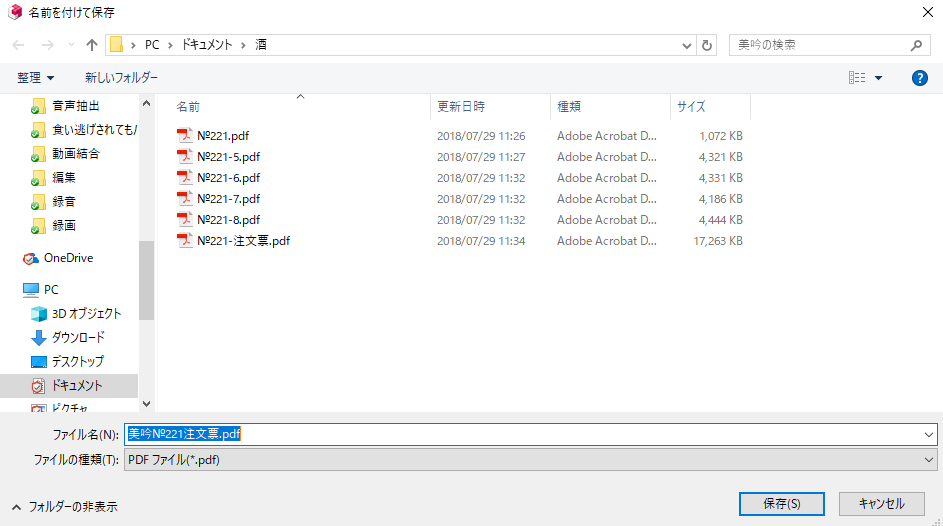Select file №221-注文票.pdf
943x526 pixels.
pos(244,241)
